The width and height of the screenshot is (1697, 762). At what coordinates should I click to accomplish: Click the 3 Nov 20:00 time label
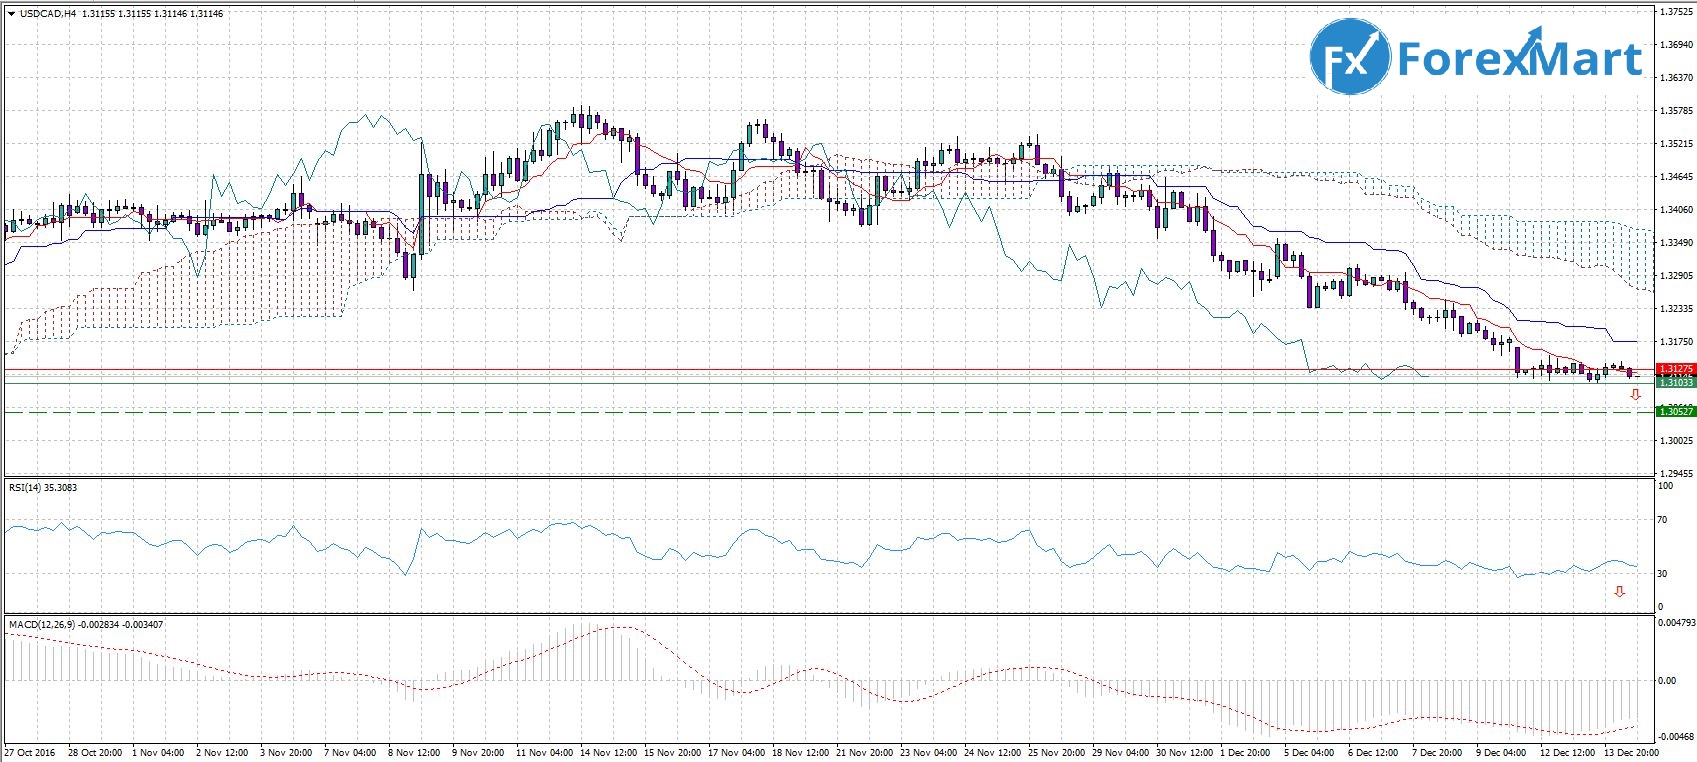[x=287, y=753]
